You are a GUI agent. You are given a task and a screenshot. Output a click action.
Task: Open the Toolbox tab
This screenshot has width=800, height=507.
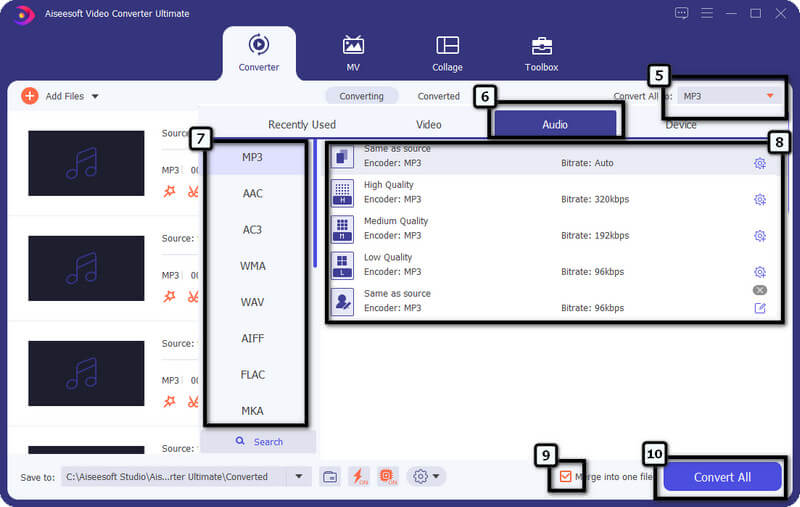[541, 53]
